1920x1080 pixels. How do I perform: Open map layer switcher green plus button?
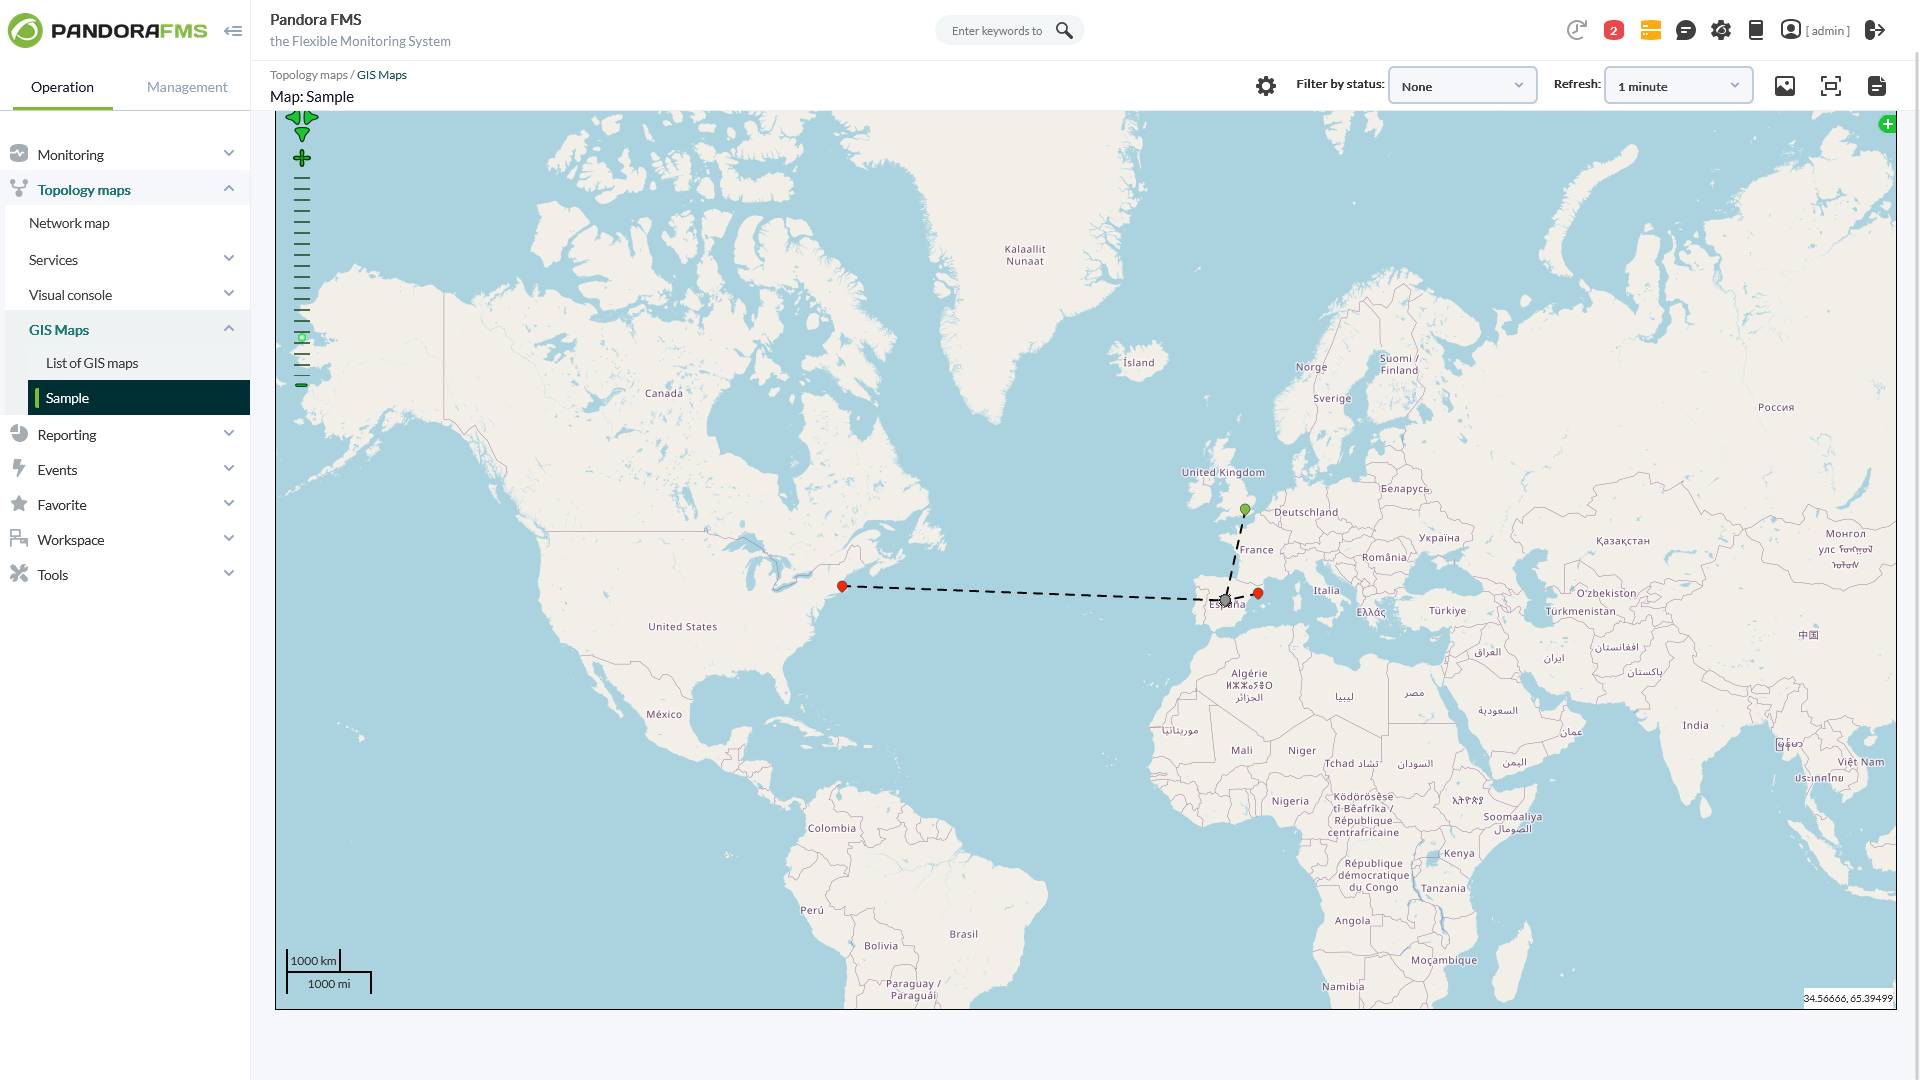(1886, 124)
